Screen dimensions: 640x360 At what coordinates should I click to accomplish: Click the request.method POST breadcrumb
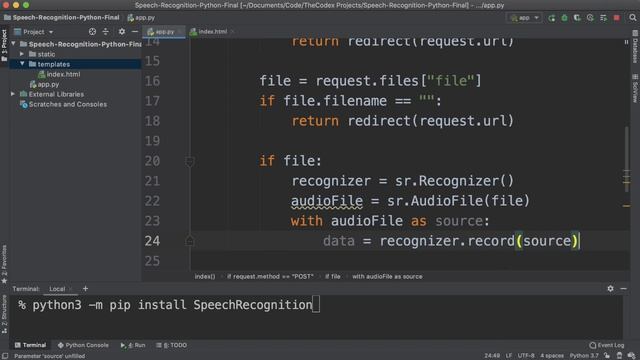(270, 276)
